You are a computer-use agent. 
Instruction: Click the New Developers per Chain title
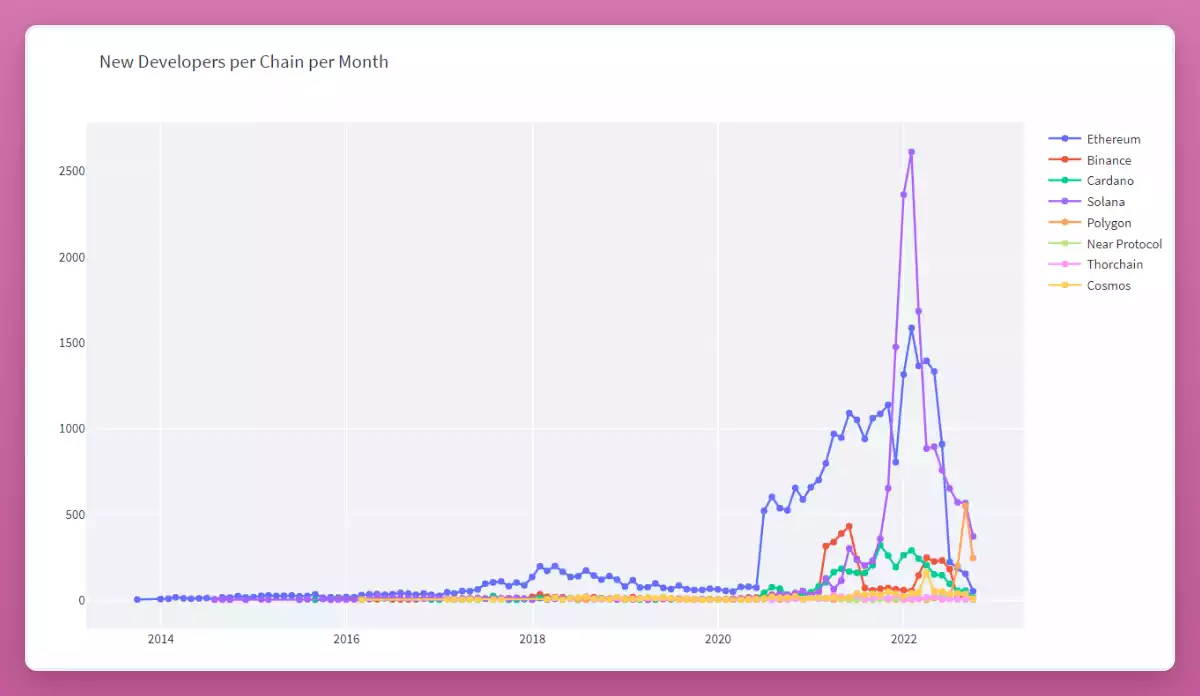(x=244, y=62)
